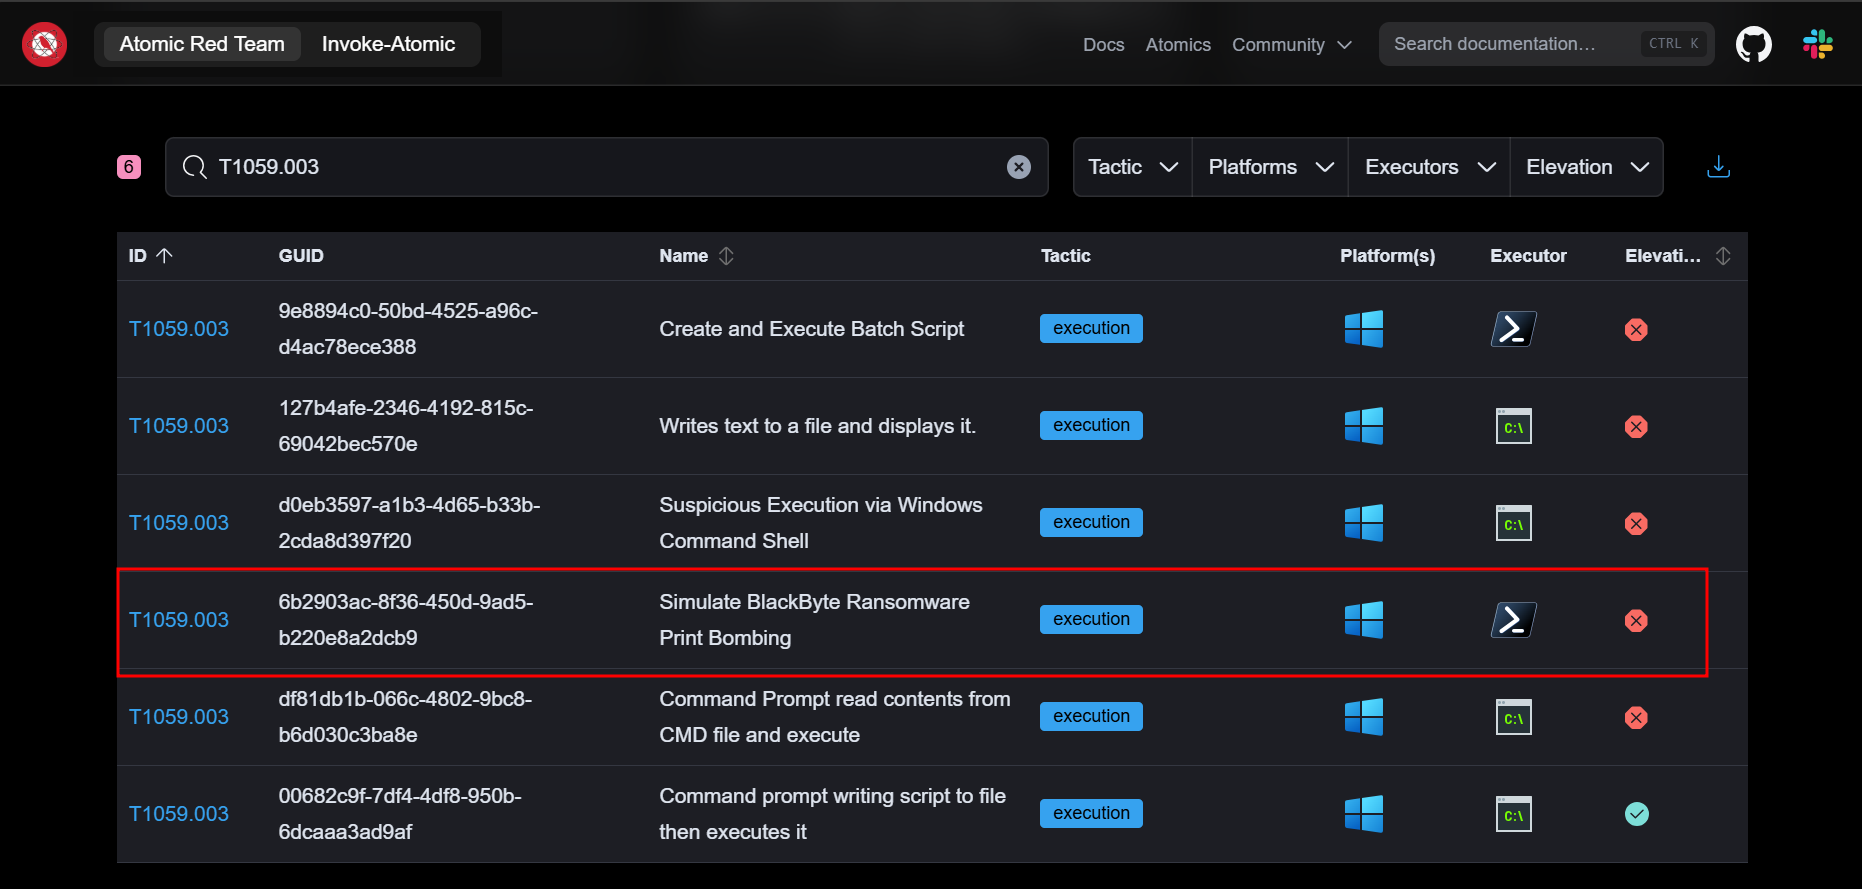
Task: Expand the Elevation filter dropdown
Action: [1586, 167]
